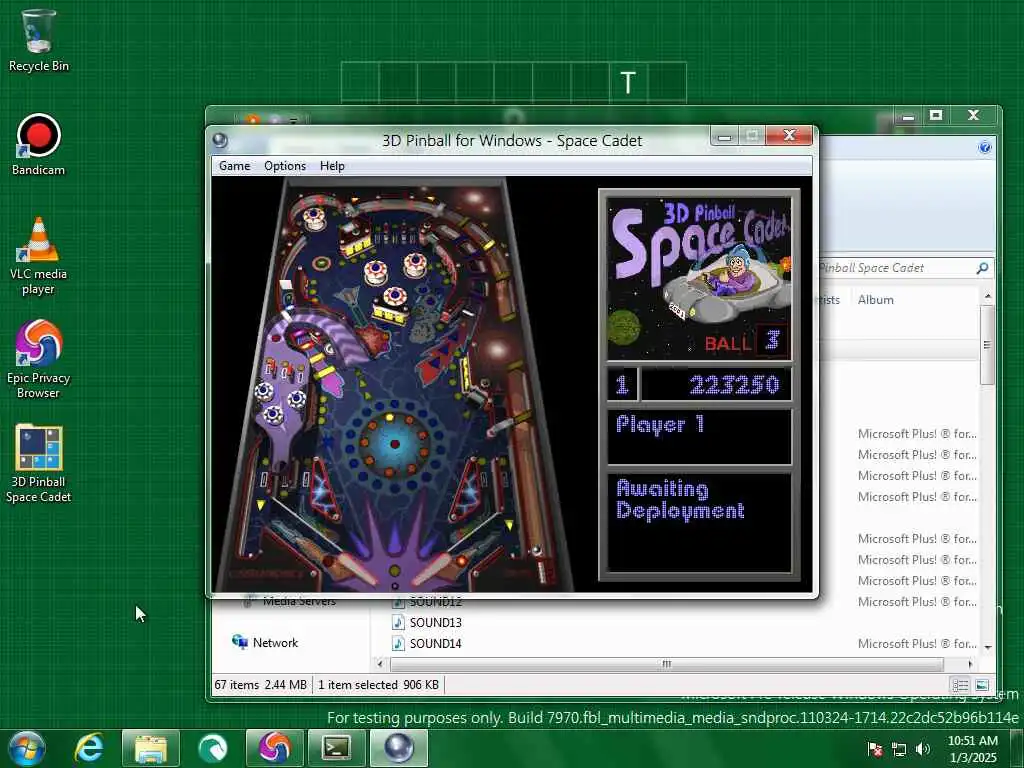
Task: Click the Album column header in Explorer
Action: point(875,300)
